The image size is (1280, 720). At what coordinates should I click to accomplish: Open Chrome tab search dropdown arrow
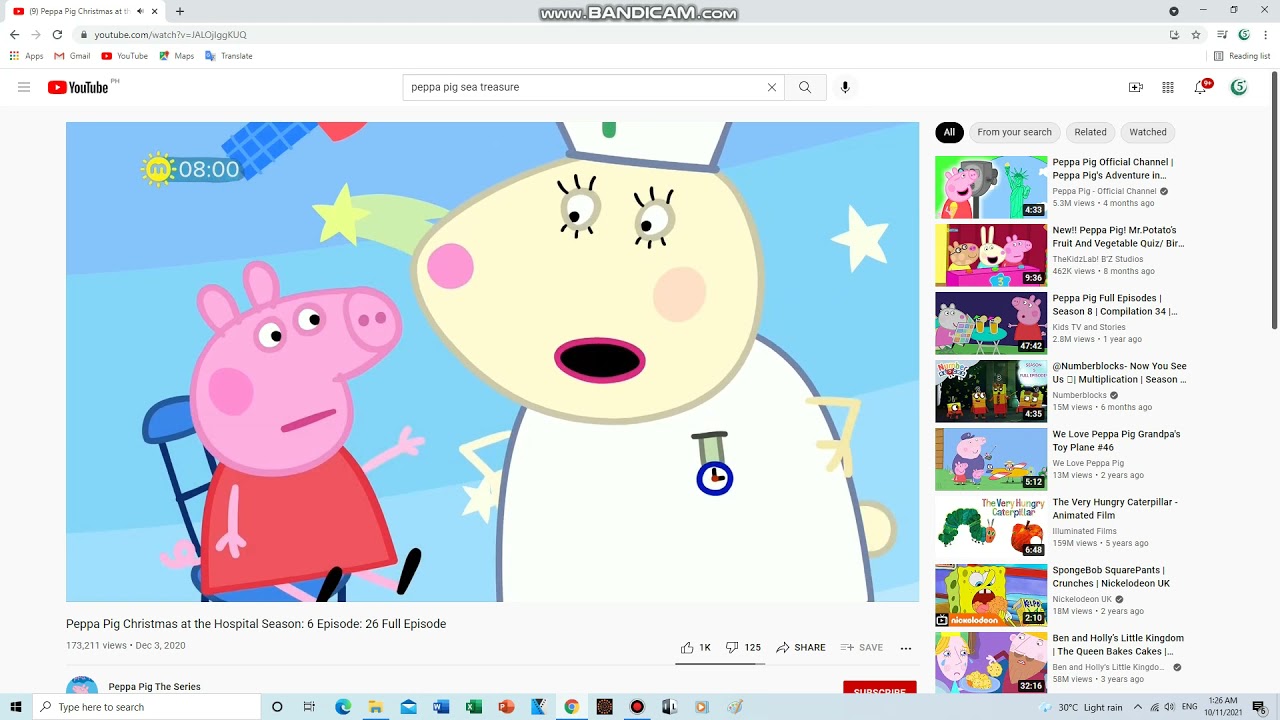click(1174, 11)
